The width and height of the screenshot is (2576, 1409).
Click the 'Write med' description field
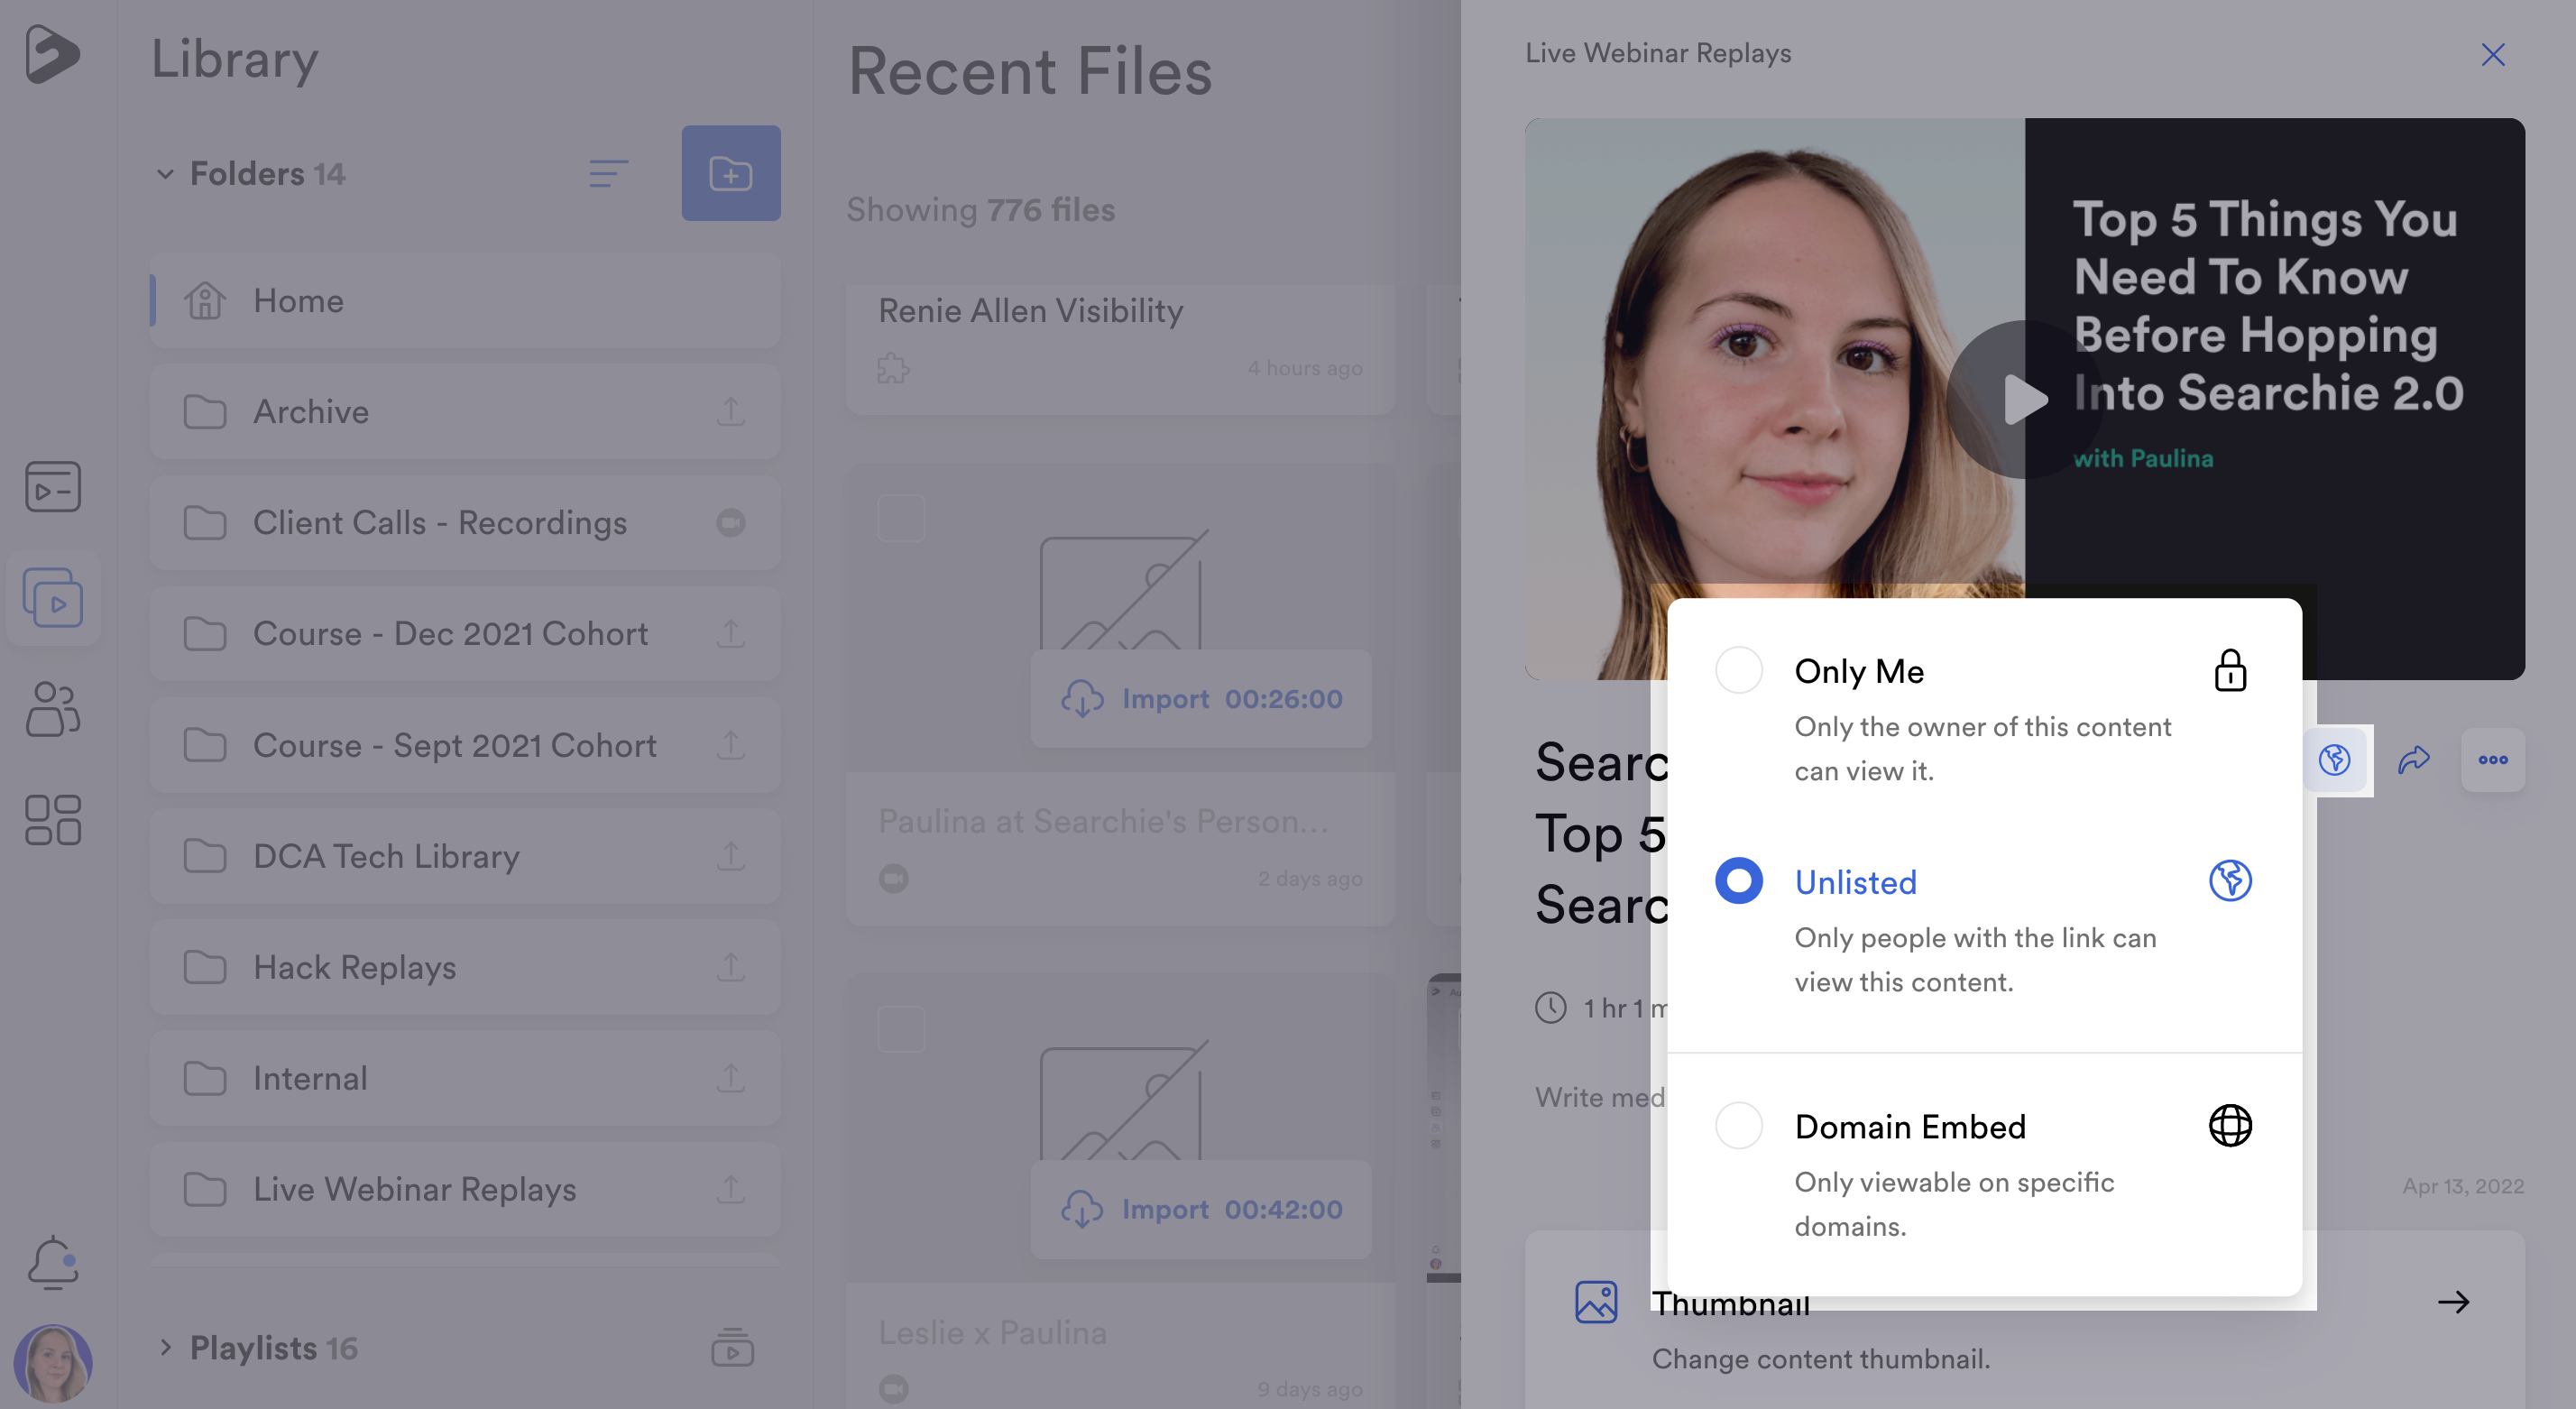[x=1600, y=1096]
